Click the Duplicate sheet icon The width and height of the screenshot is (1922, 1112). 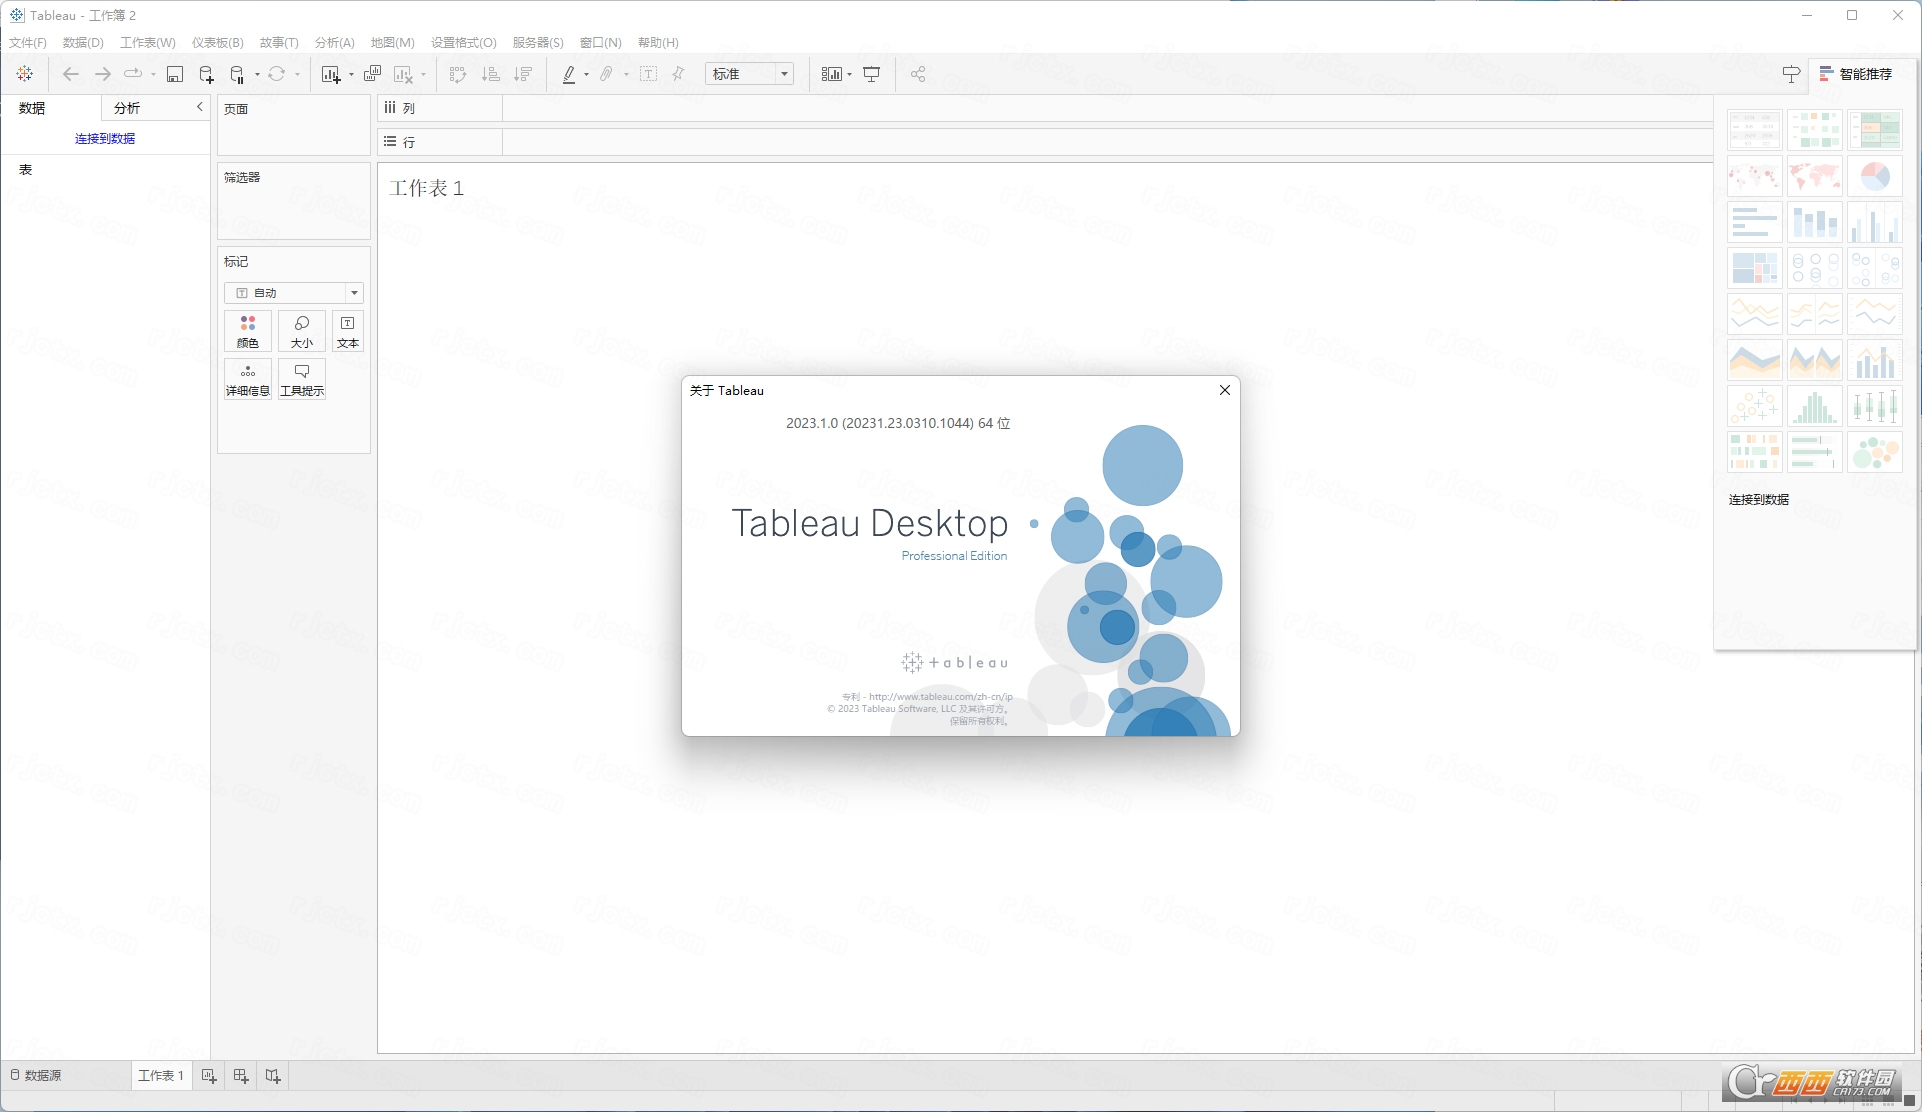(x=372, y=74)
